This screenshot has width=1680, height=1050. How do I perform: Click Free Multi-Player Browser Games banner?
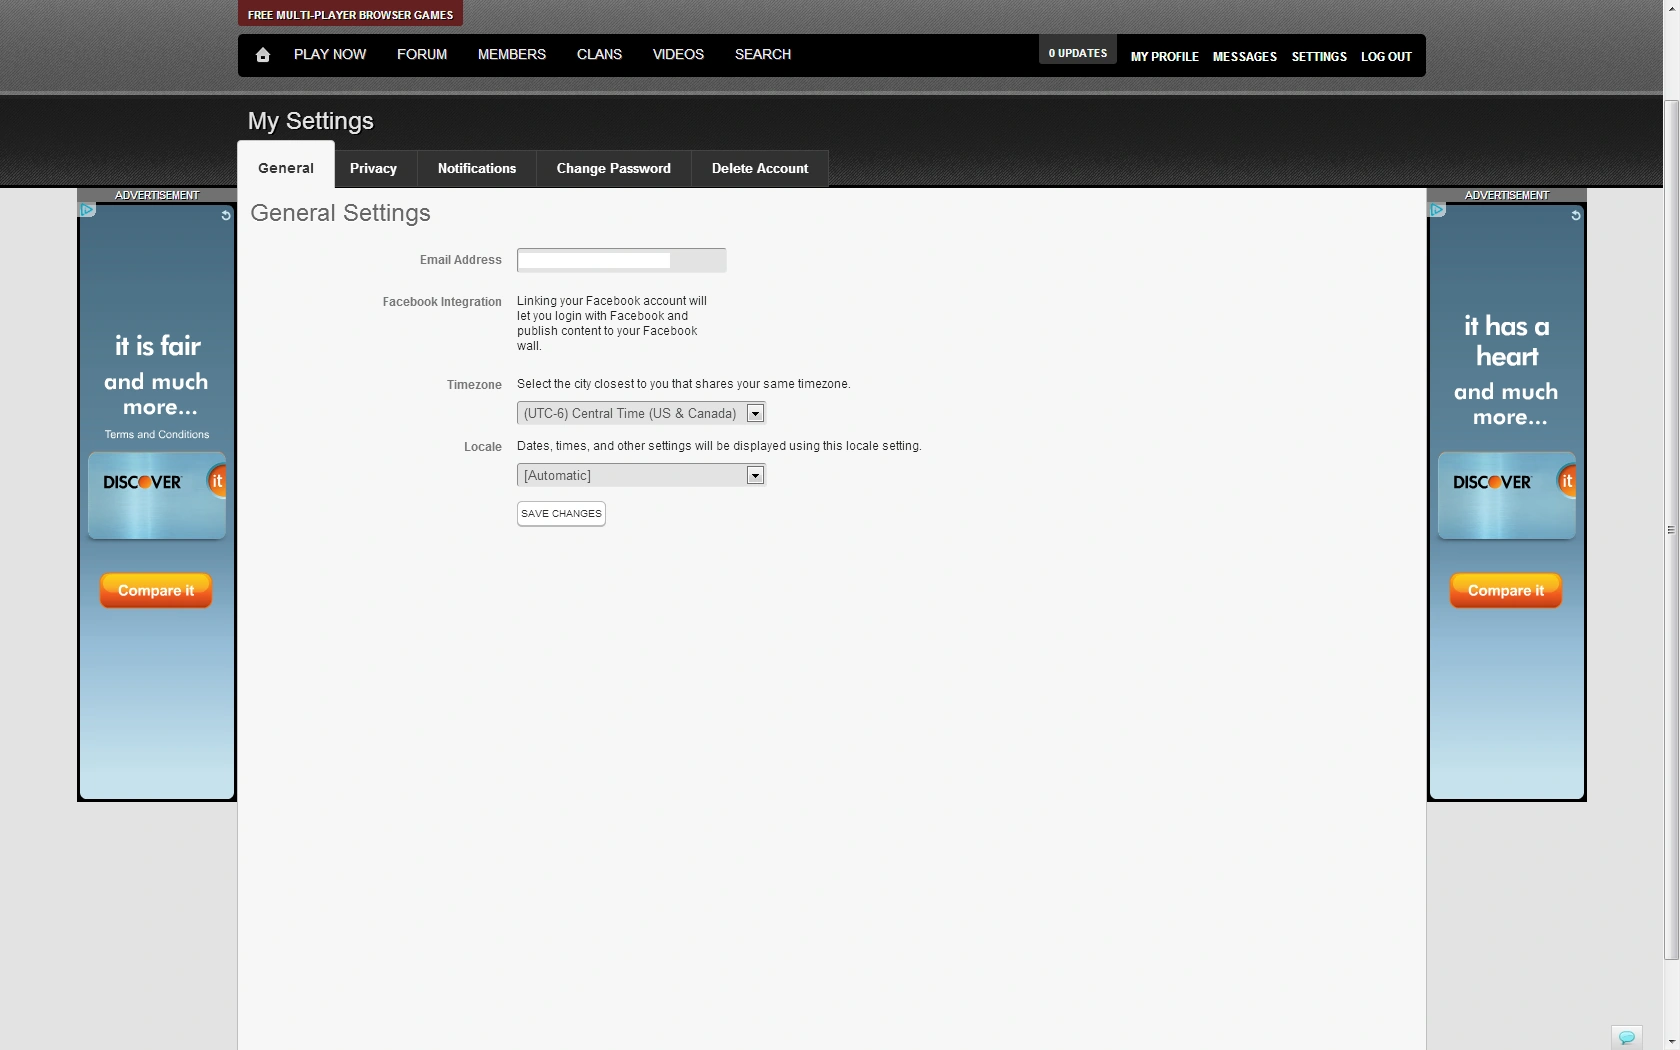click(x=350, y=14)
